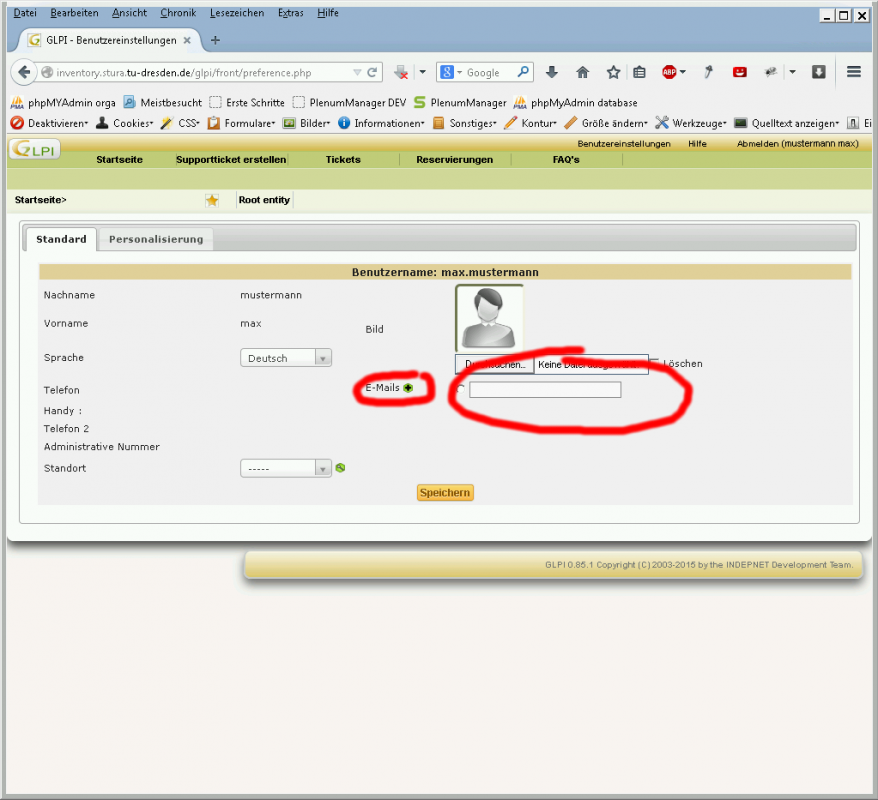Click the GLPI logo

coord(33,148)
